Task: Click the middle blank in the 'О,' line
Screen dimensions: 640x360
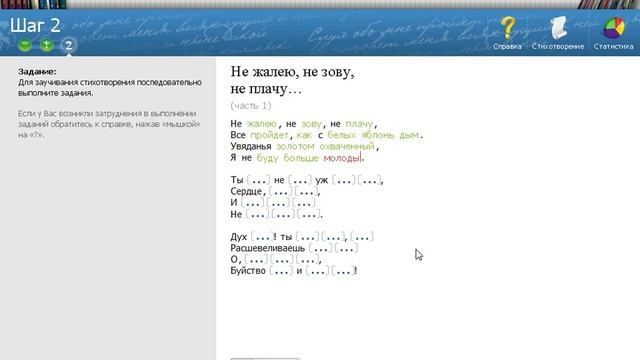Action: point(282,259)
